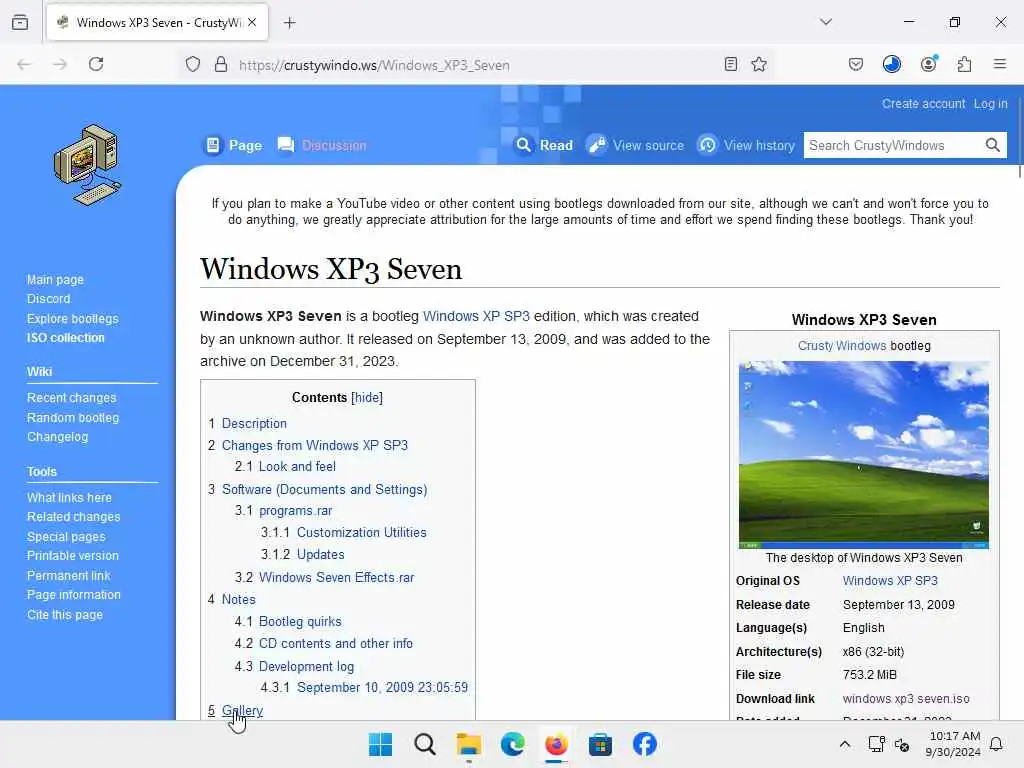Expand the list all tabs chevron

(x=826, y=22)
